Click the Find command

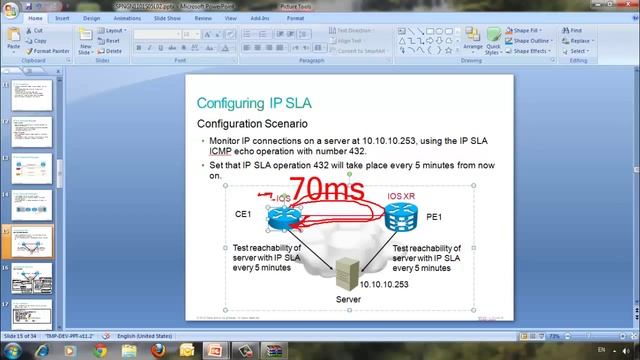click(x=572, y=31)
